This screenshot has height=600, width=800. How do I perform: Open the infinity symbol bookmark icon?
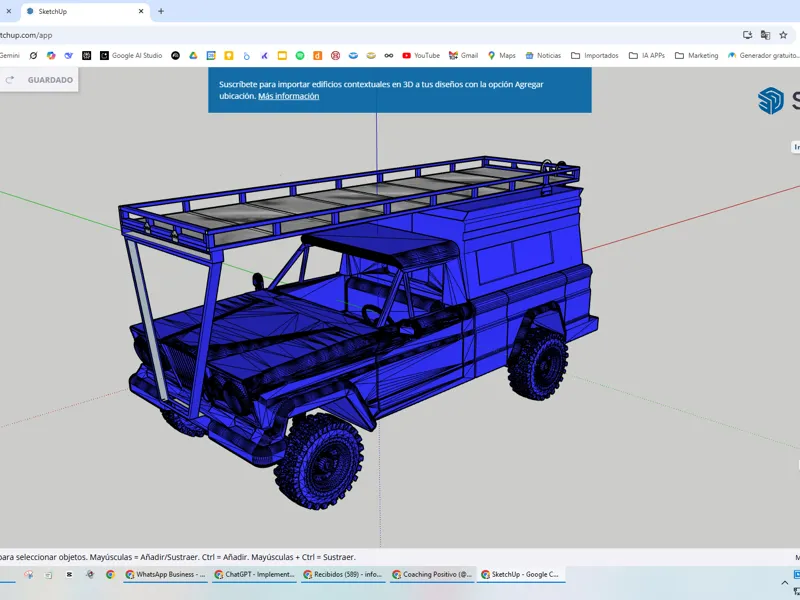389,56
